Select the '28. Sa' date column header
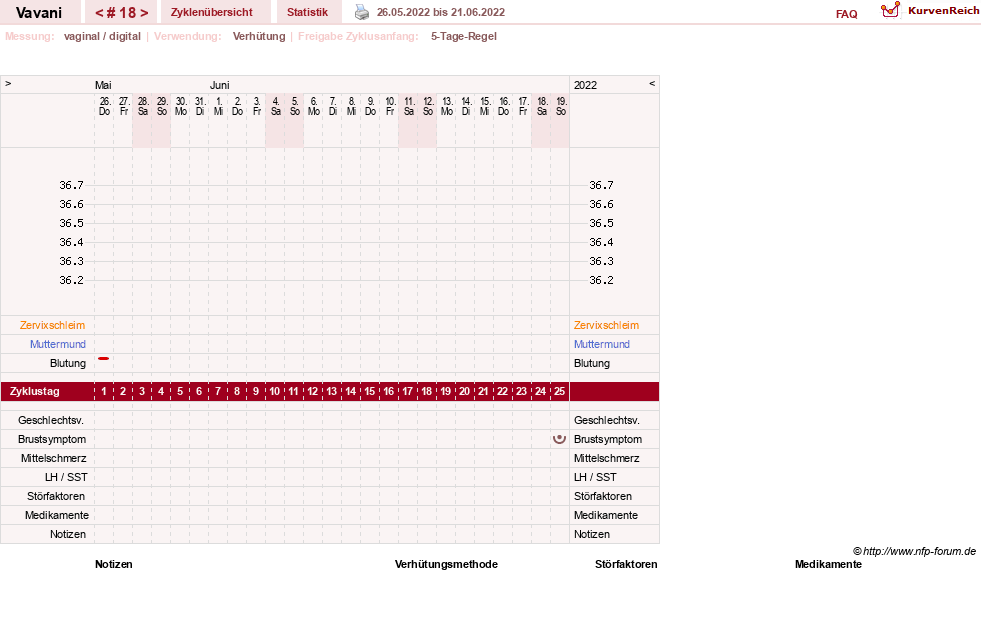981x623 pixels. tap(143, 106)
